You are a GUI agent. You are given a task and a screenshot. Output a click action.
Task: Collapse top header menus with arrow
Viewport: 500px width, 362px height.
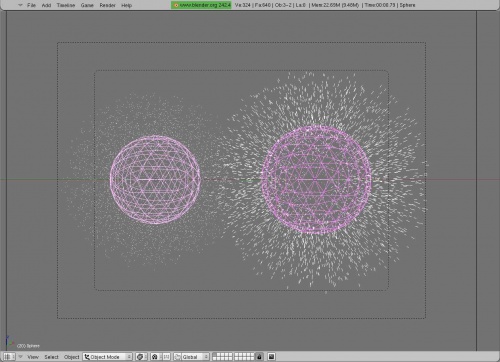21,5
